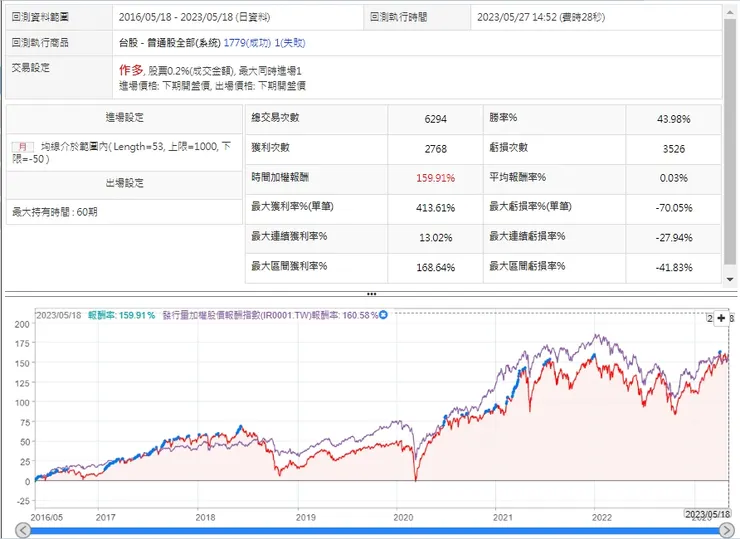Click the 回測執行商品 row label
Screen dimensions: 740x539
[40, 43]
